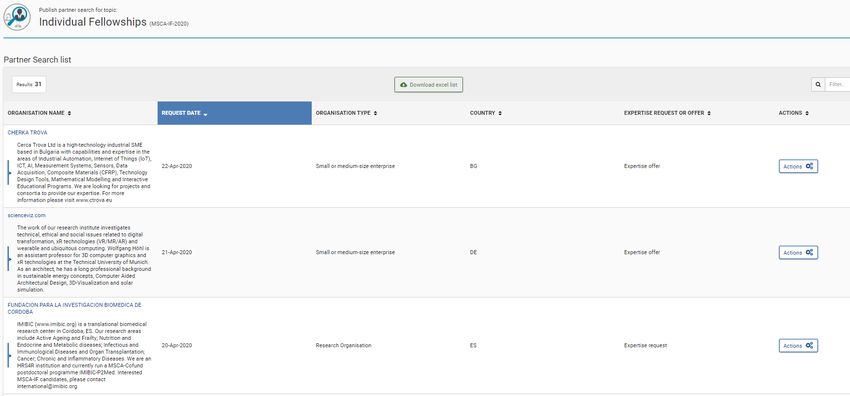850x396 pixels.
Task: Open Actions menu for scienceviz.com row
Action: click(x=798, y=252)
